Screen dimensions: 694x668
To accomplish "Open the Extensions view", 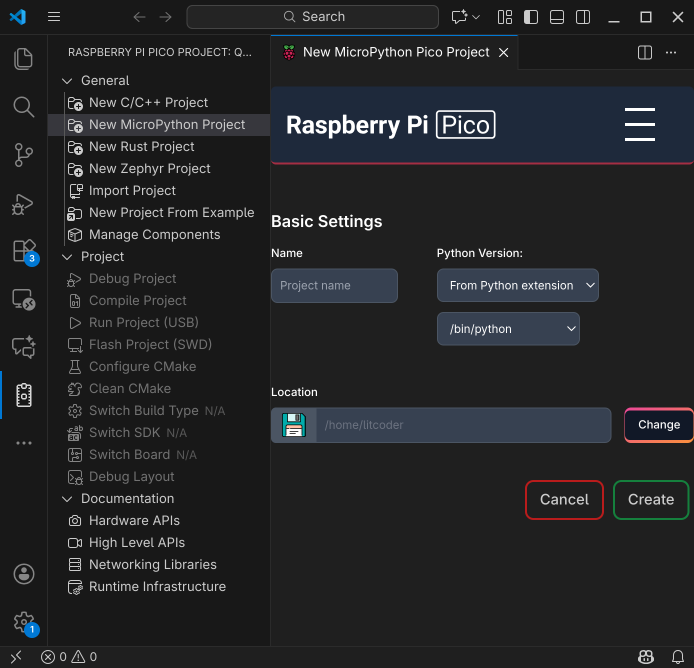I will [24, 251].
